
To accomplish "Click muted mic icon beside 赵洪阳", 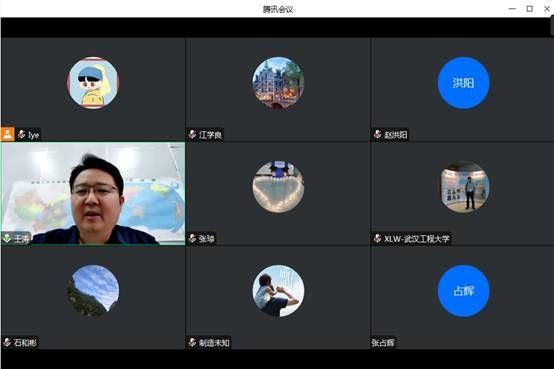I will coord(377,134).
